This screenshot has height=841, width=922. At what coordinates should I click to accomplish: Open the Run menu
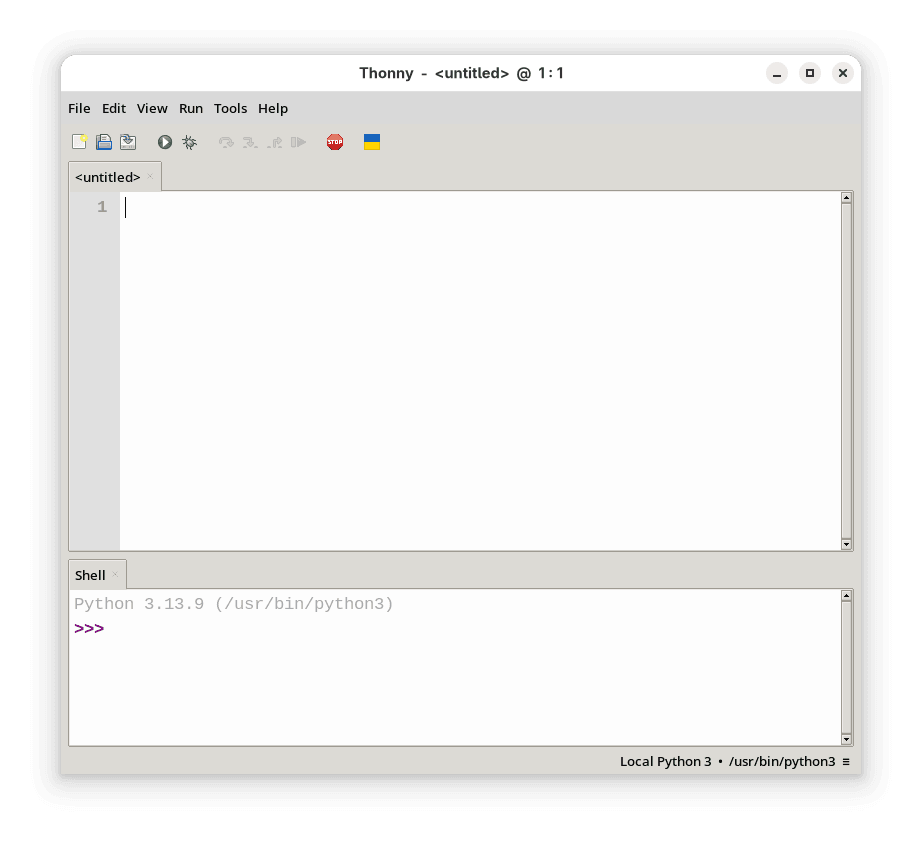point(191,108)
